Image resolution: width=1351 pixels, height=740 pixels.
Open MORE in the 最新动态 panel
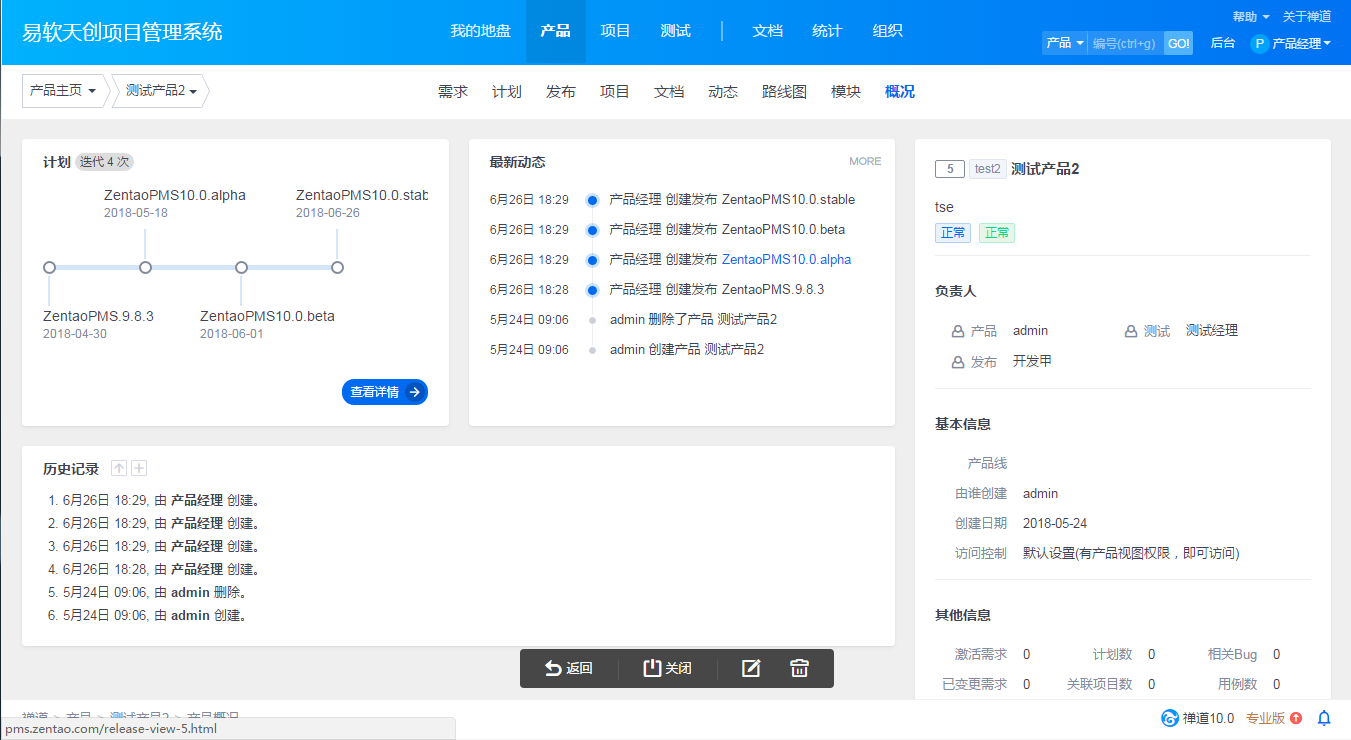coord(864,161)
